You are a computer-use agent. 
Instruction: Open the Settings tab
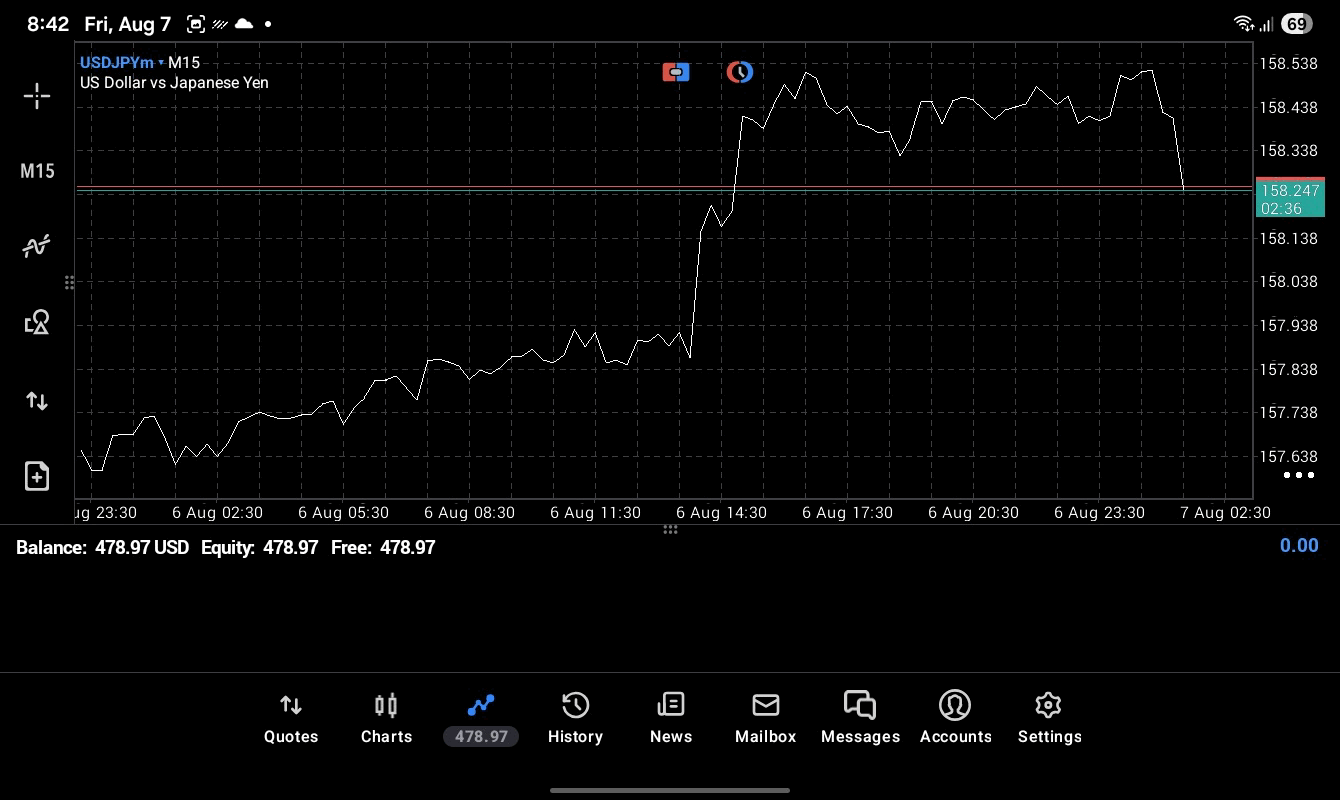click(1049, 718)
